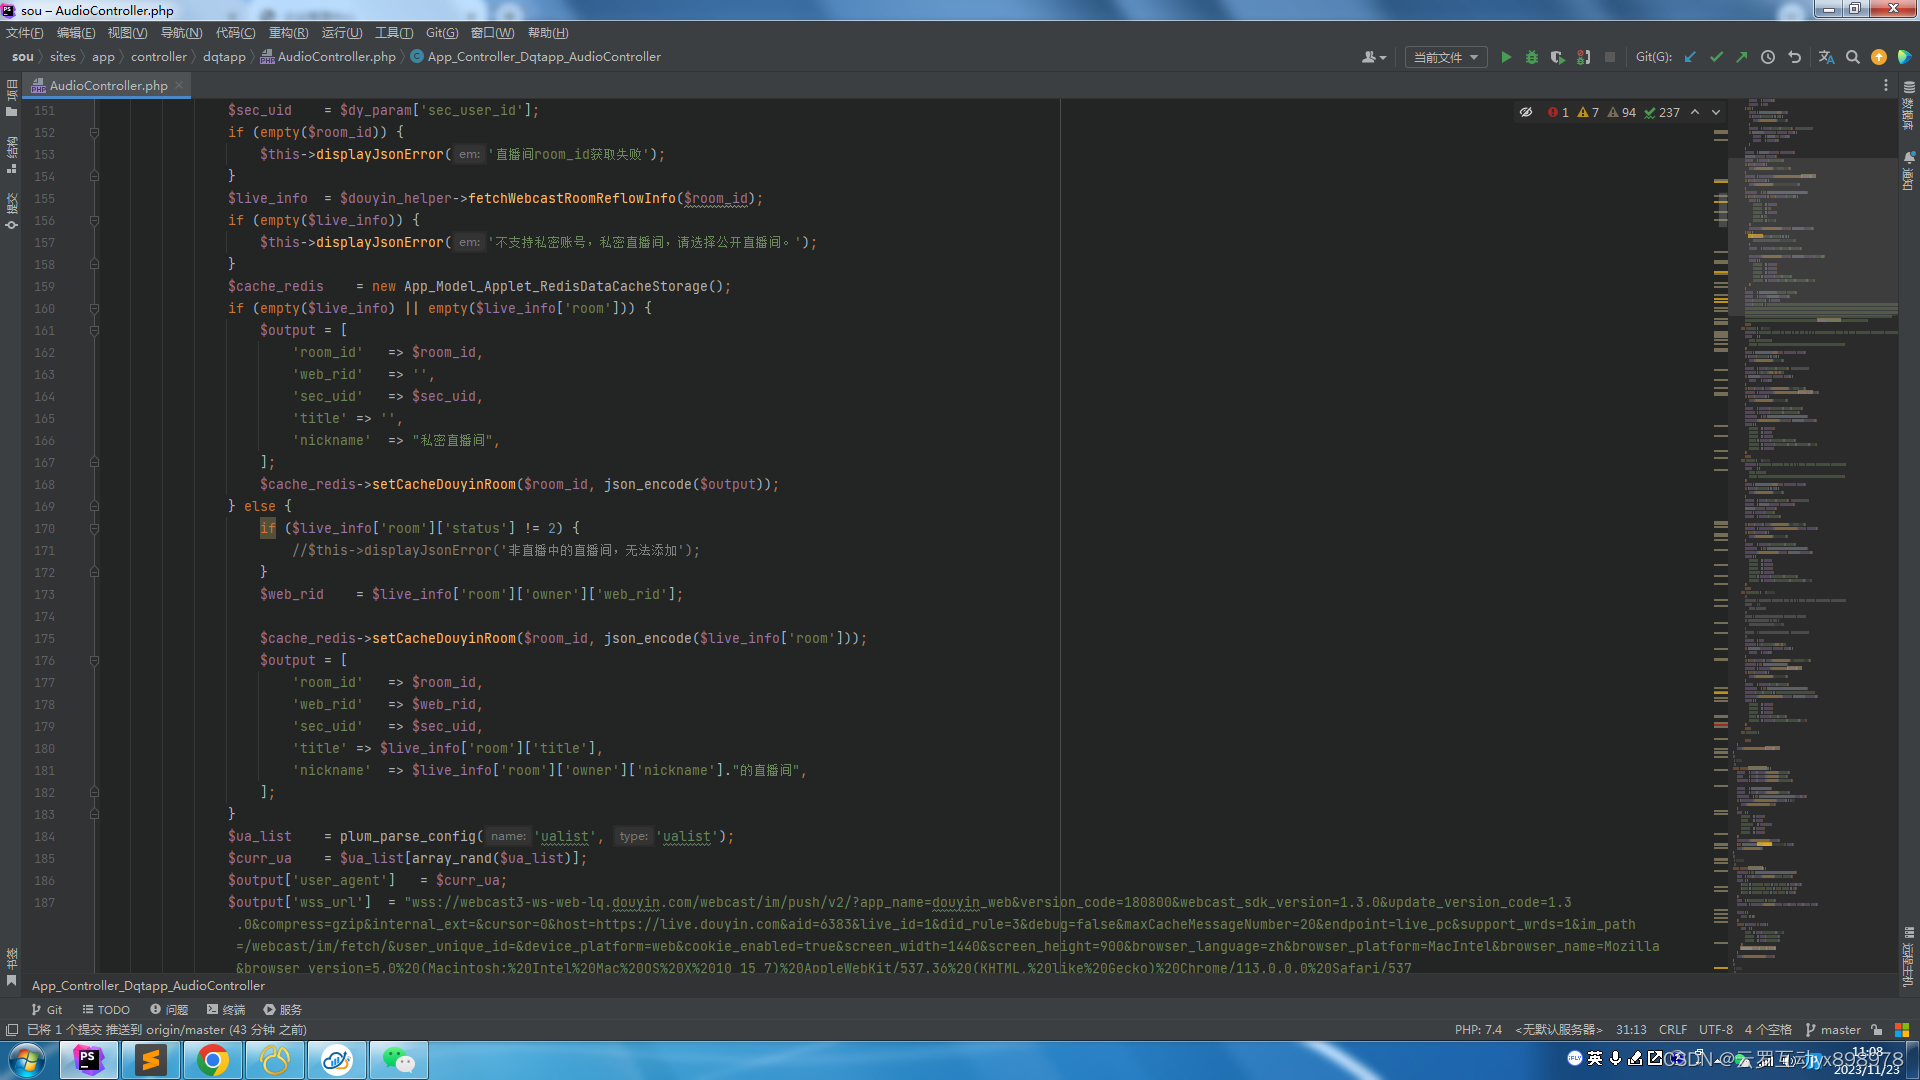Click the PHP: 7.4 language level status
Viewport: 1920px width, 1080px height.
click(1478, 1030)
